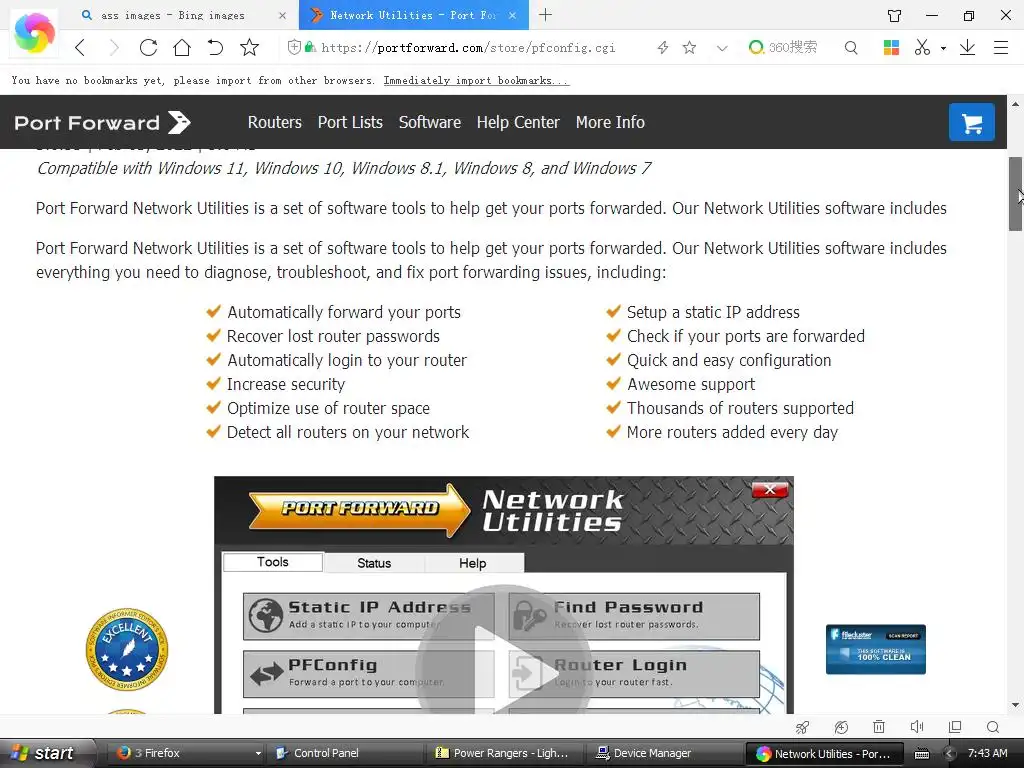The width and height of the screenshot is (1024, 768).
Task: Click the lightning speed mode icon
Action: tap(663, 48)
